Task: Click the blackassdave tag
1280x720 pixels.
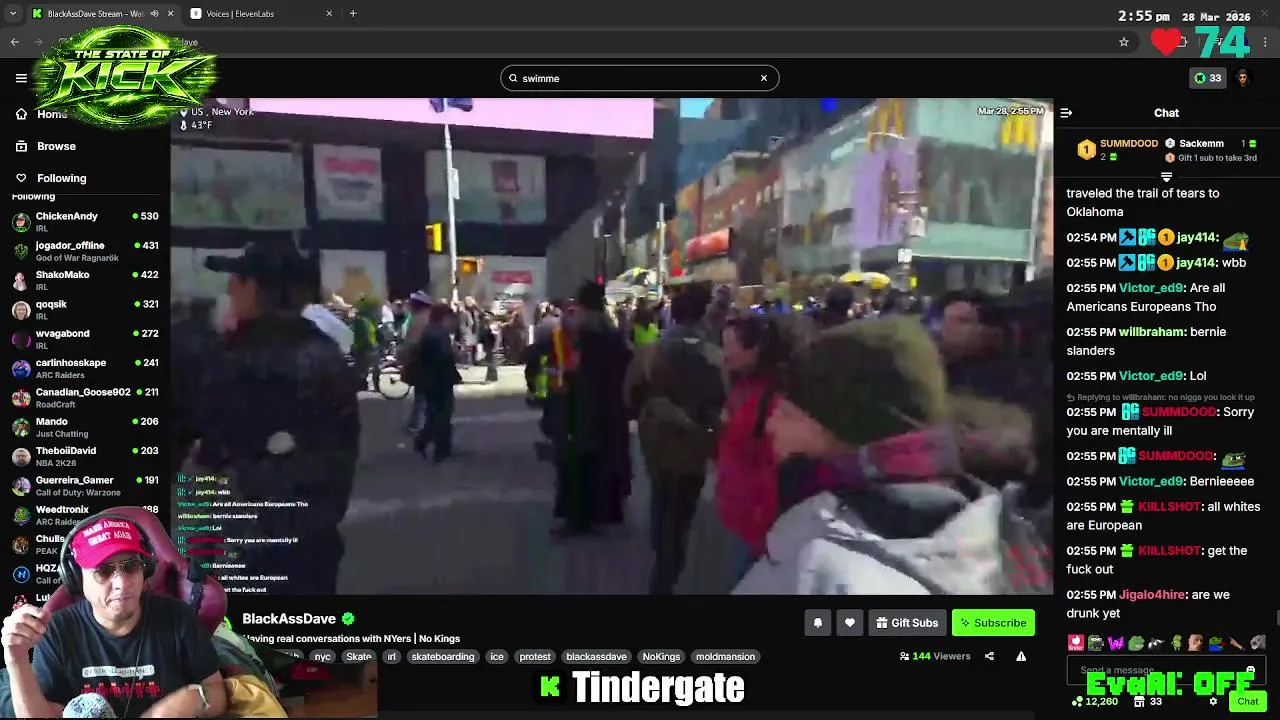Action: tap(596, 657)
